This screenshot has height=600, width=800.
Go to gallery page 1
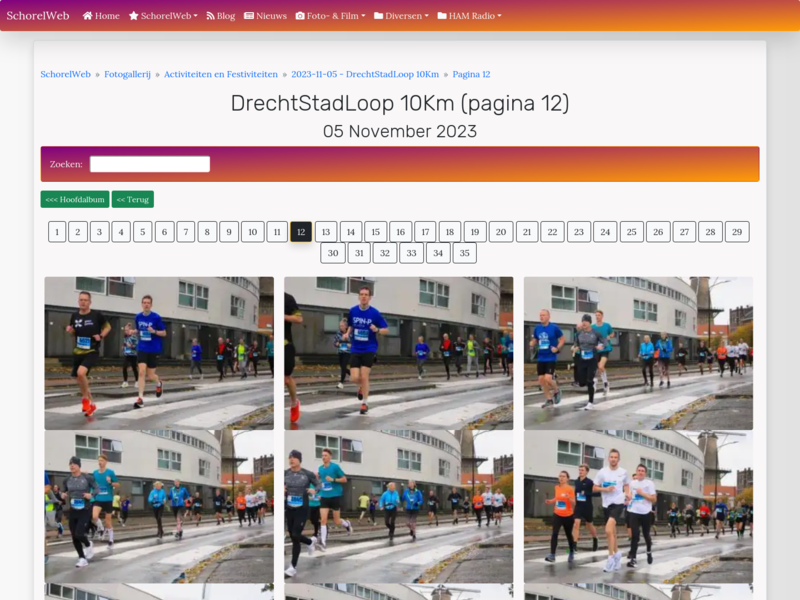pos(57,232)
